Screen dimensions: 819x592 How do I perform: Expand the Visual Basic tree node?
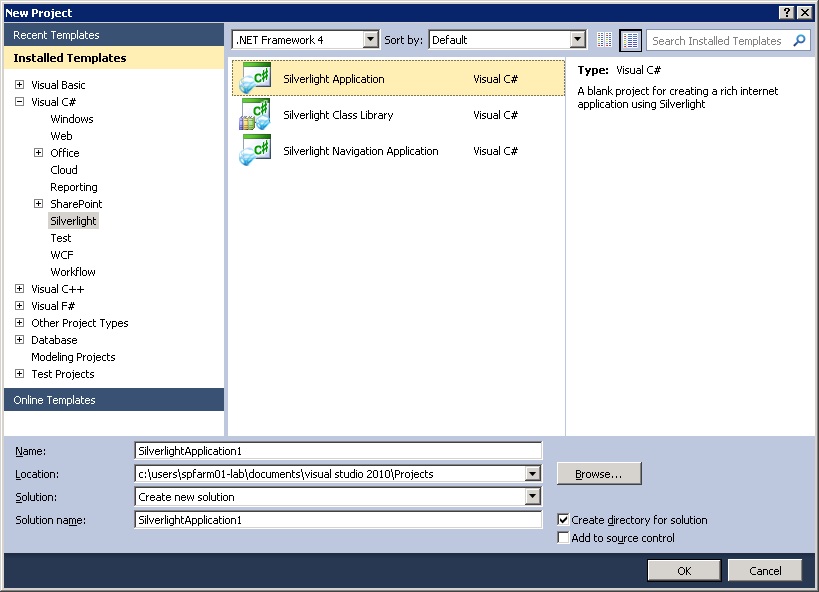[19, 85]
